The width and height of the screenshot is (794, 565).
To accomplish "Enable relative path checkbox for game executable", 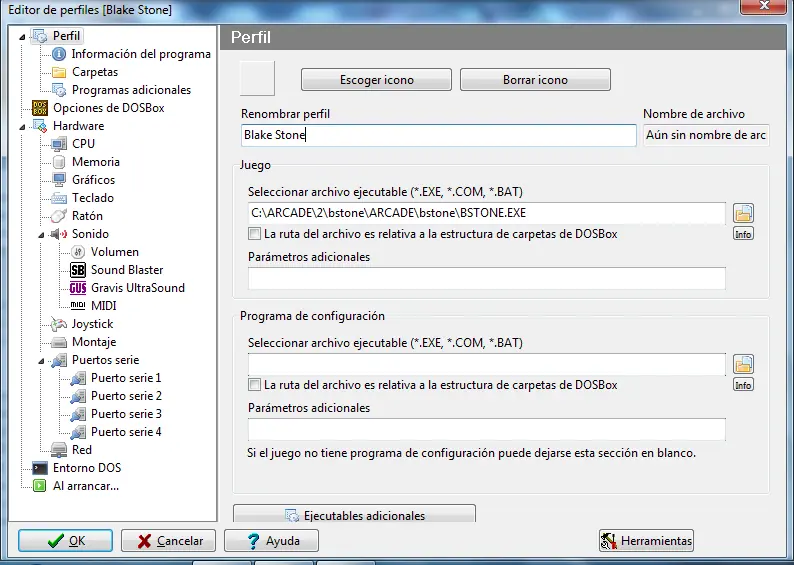I will pos(254,234).
